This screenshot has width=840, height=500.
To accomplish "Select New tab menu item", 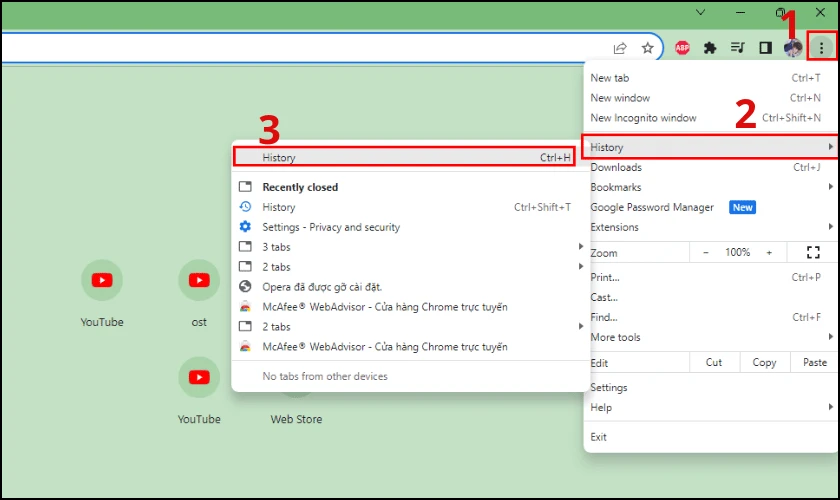I will click(x=710, y=78).
